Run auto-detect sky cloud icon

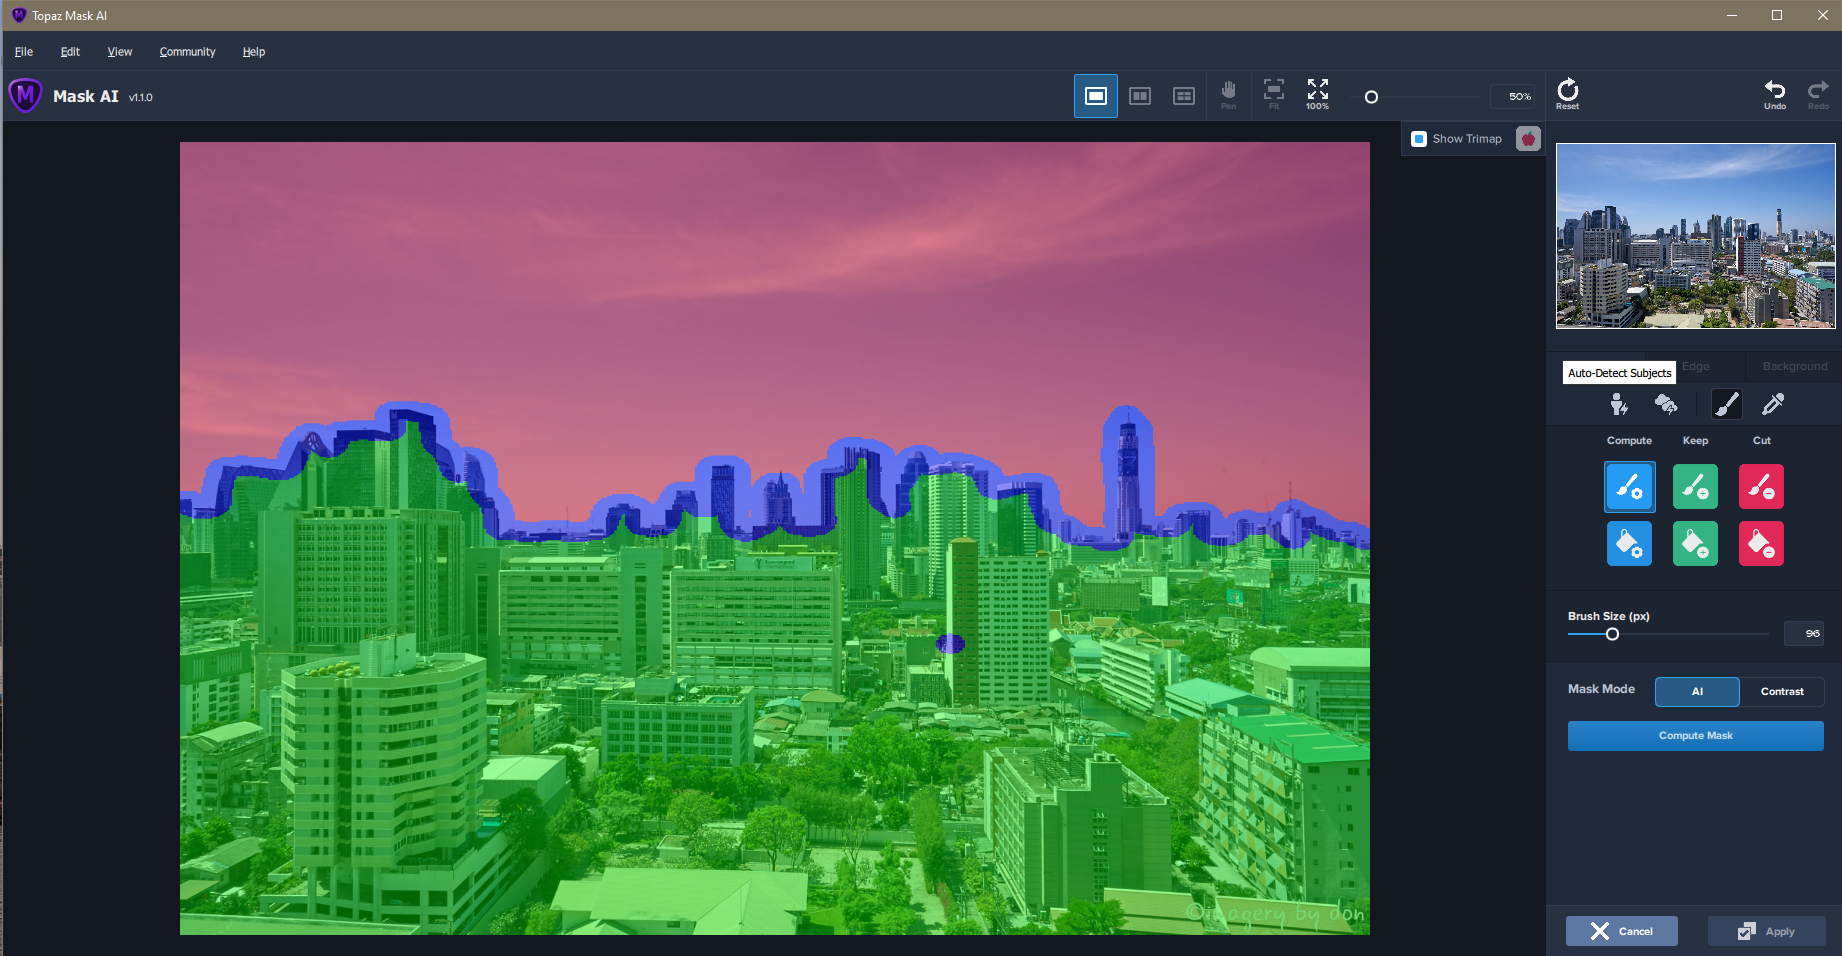point(1666,404)
